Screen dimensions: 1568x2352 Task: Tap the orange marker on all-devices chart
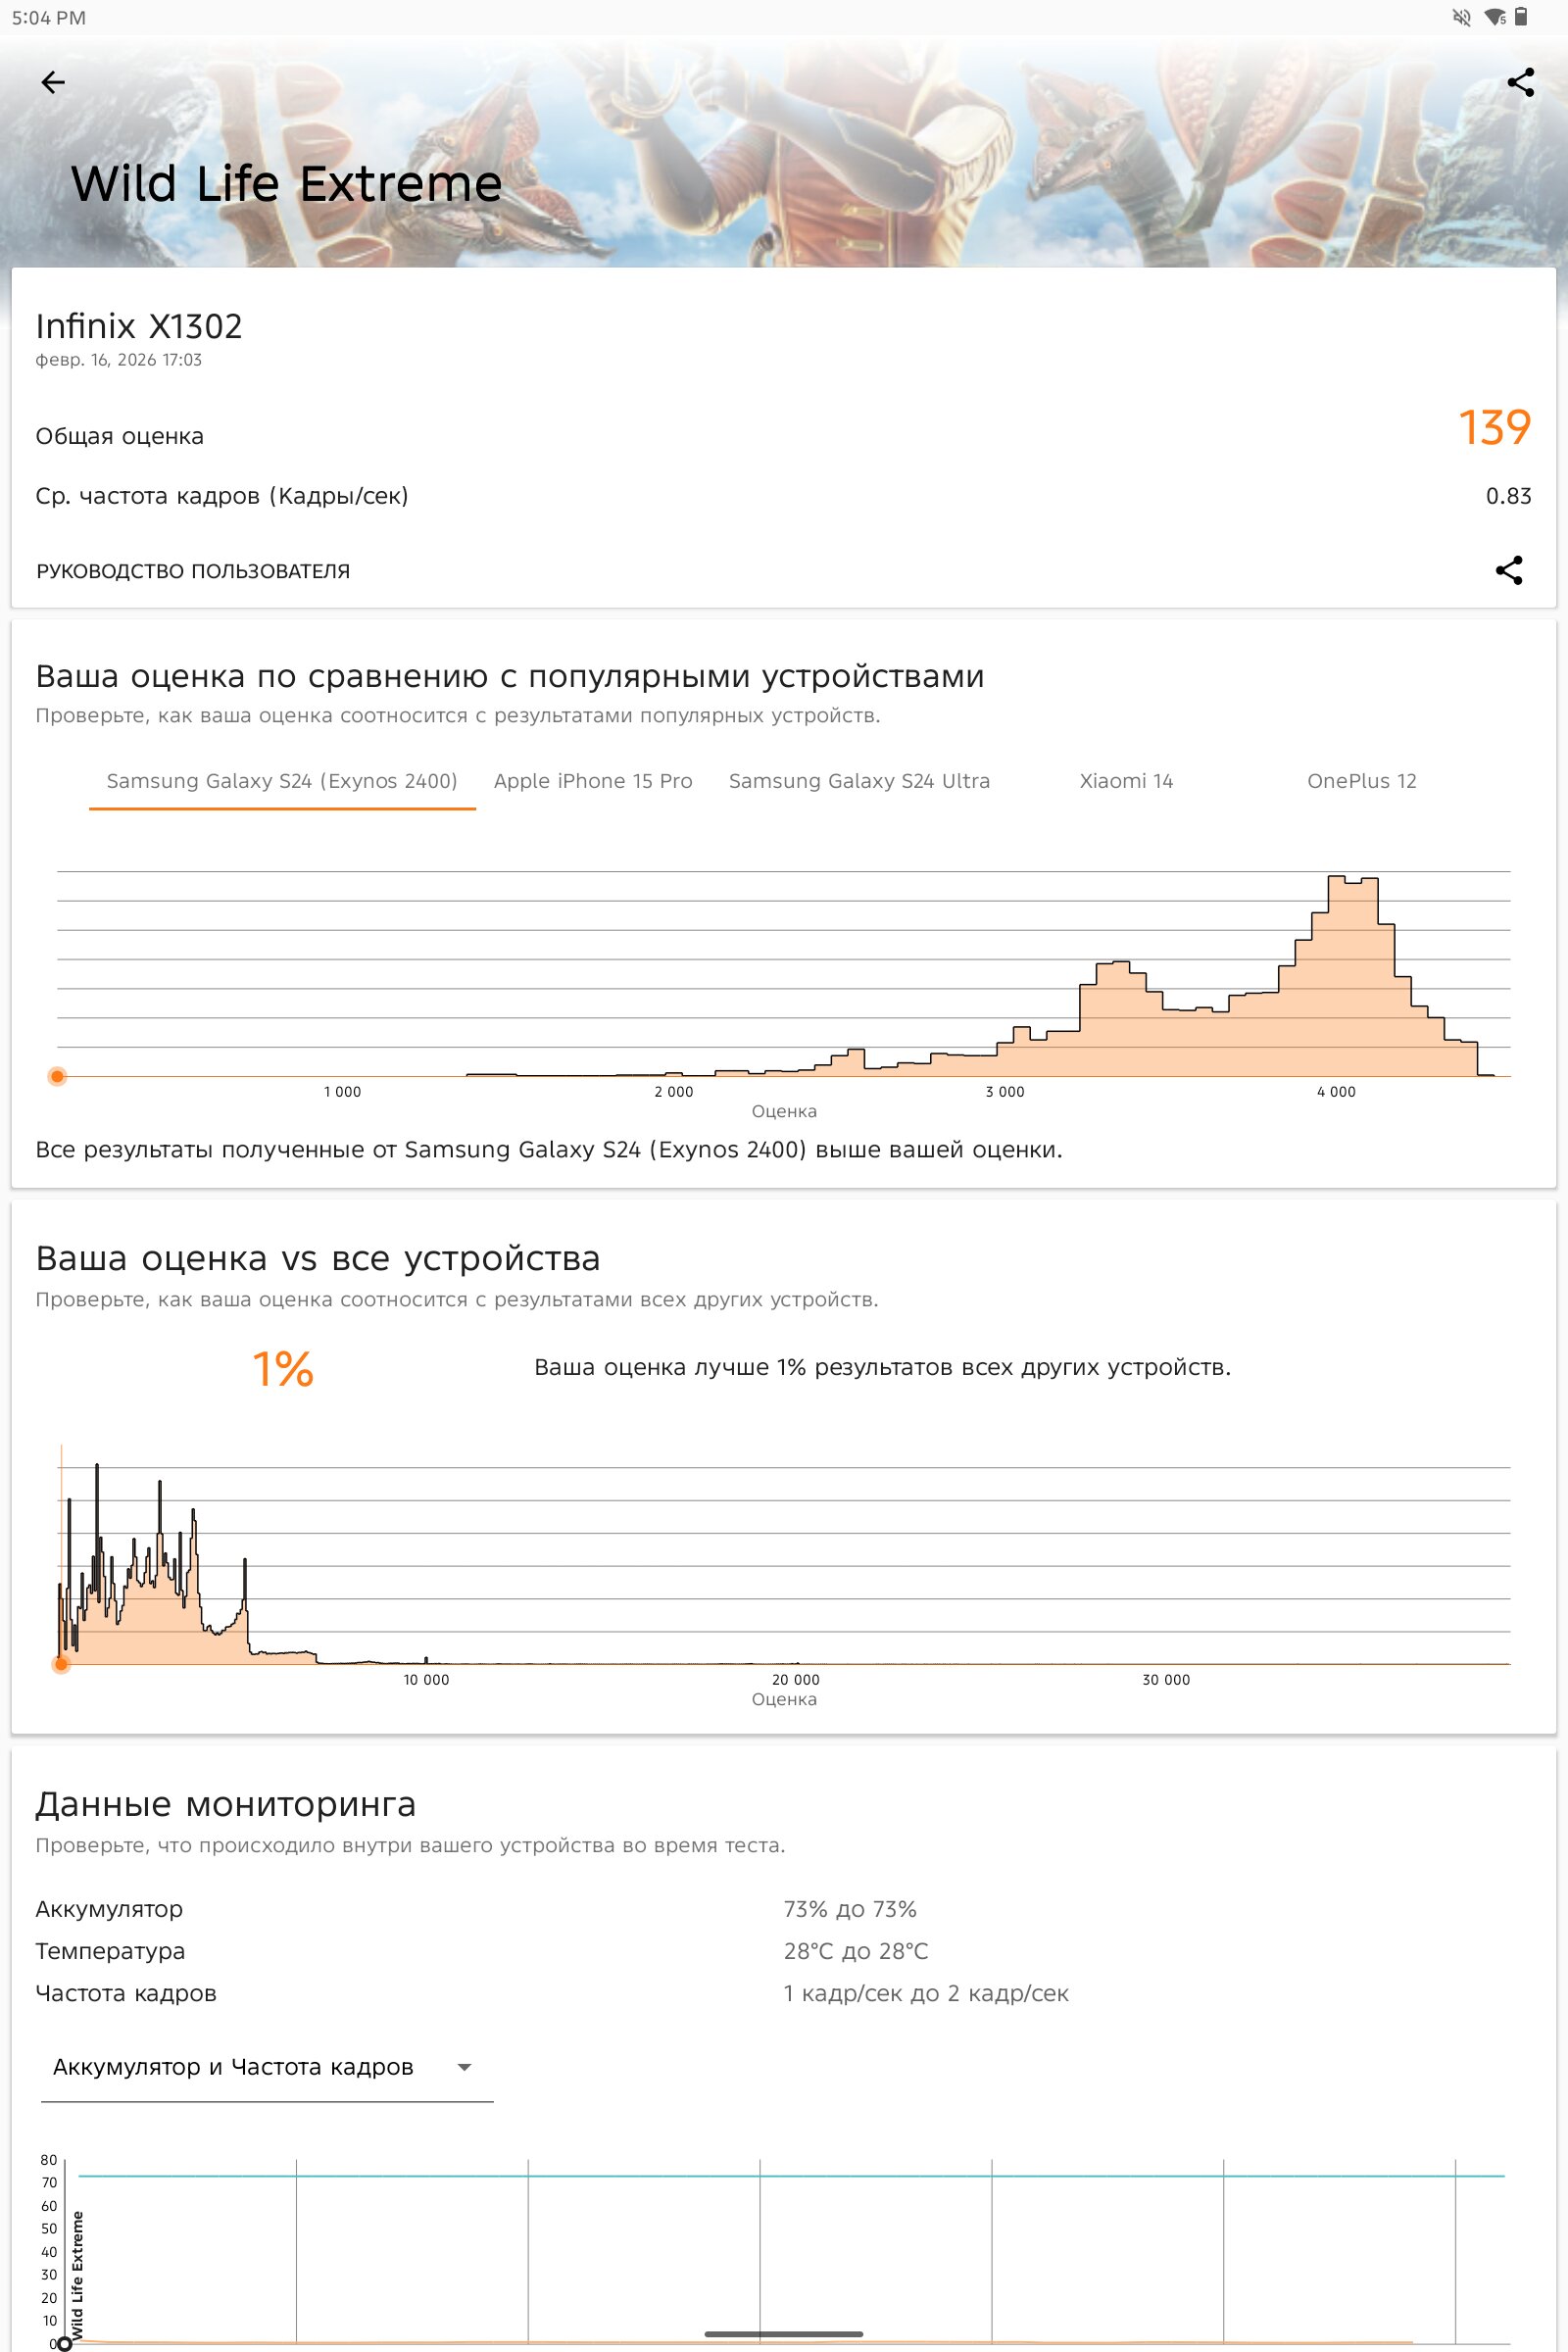tap(61, 1664)
